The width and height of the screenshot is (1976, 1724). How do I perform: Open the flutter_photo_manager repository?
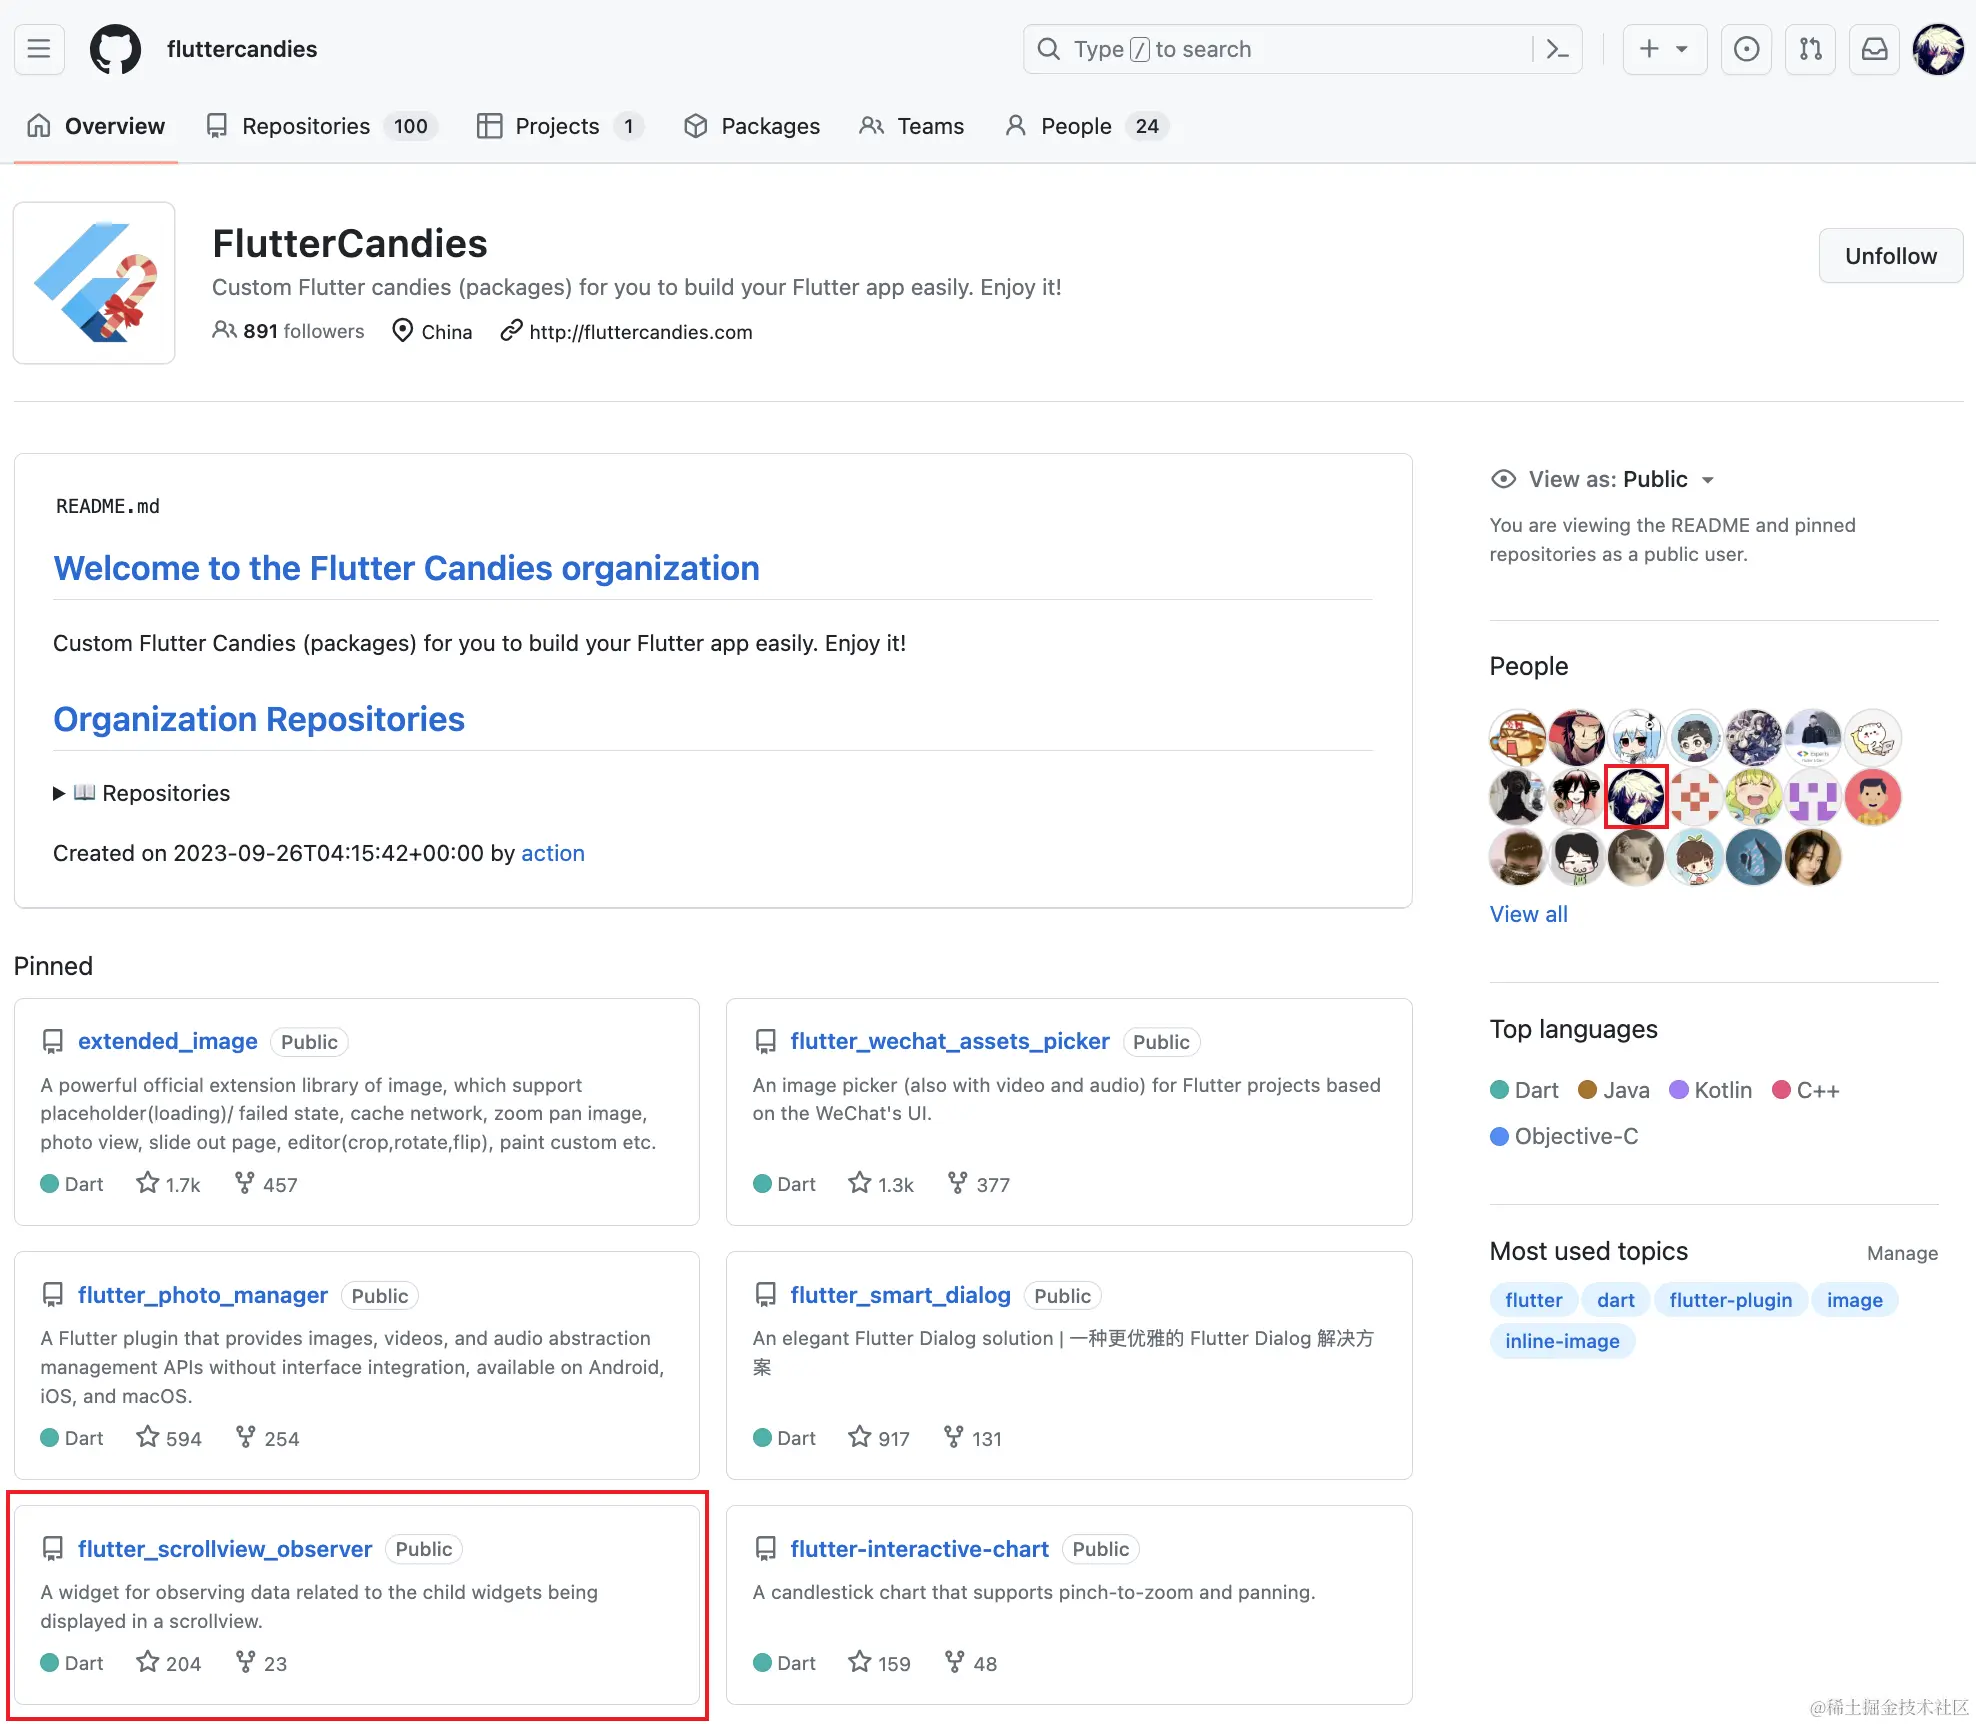click(x=203, y=1295)
